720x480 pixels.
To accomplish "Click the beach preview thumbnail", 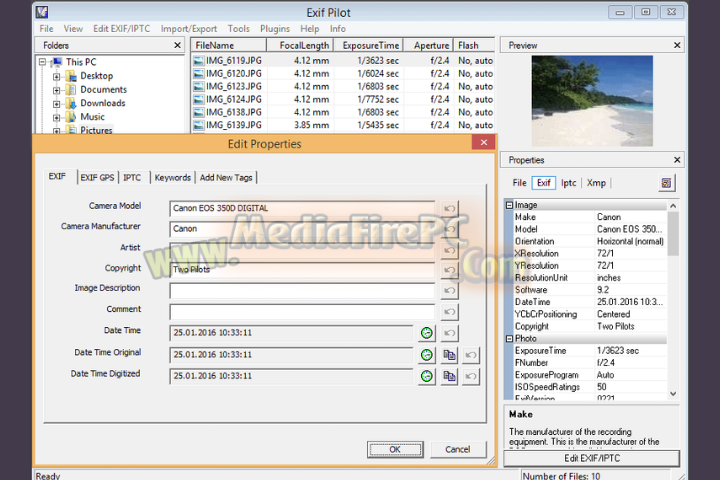I will click(592, 101).
